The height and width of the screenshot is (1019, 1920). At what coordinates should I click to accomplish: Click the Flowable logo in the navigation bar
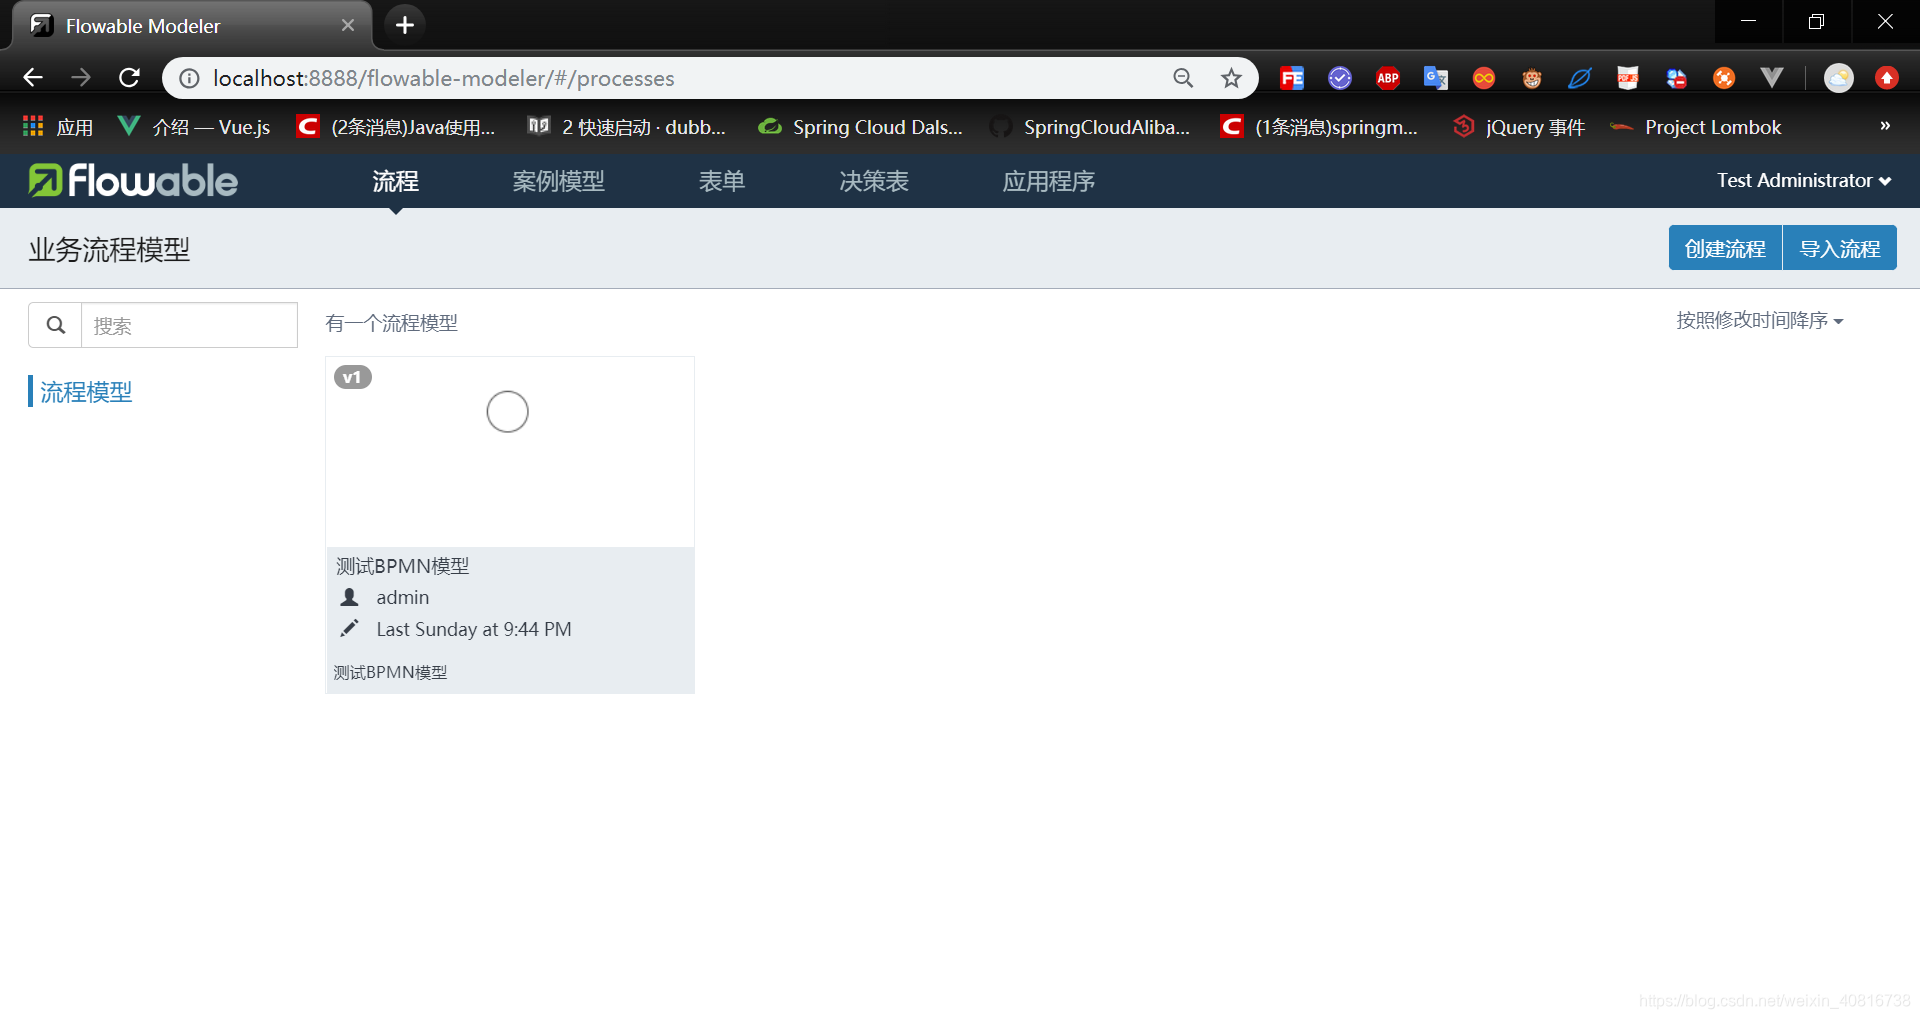click(131, 180)
